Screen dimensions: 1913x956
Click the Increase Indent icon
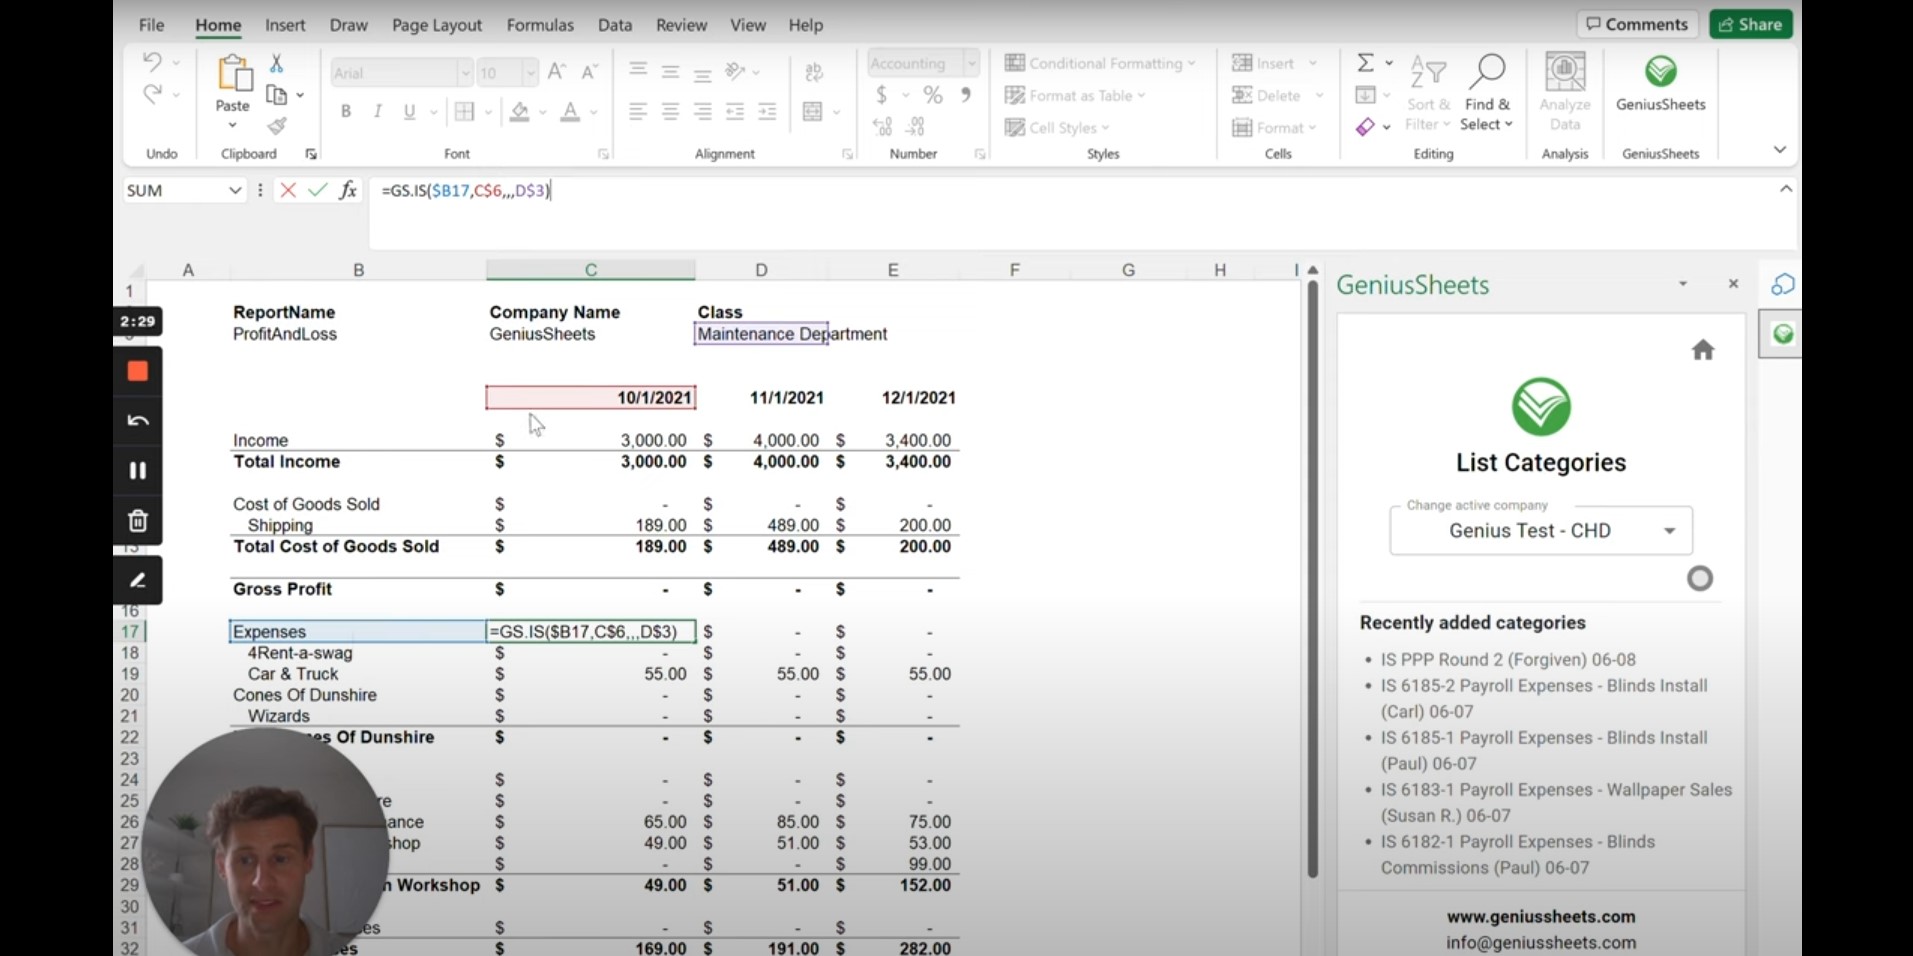[x=767, y=112]
